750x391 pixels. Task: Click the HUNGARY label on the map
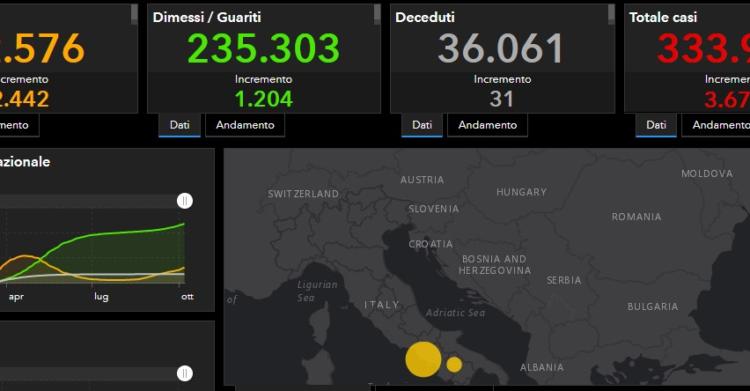[521, 192]
